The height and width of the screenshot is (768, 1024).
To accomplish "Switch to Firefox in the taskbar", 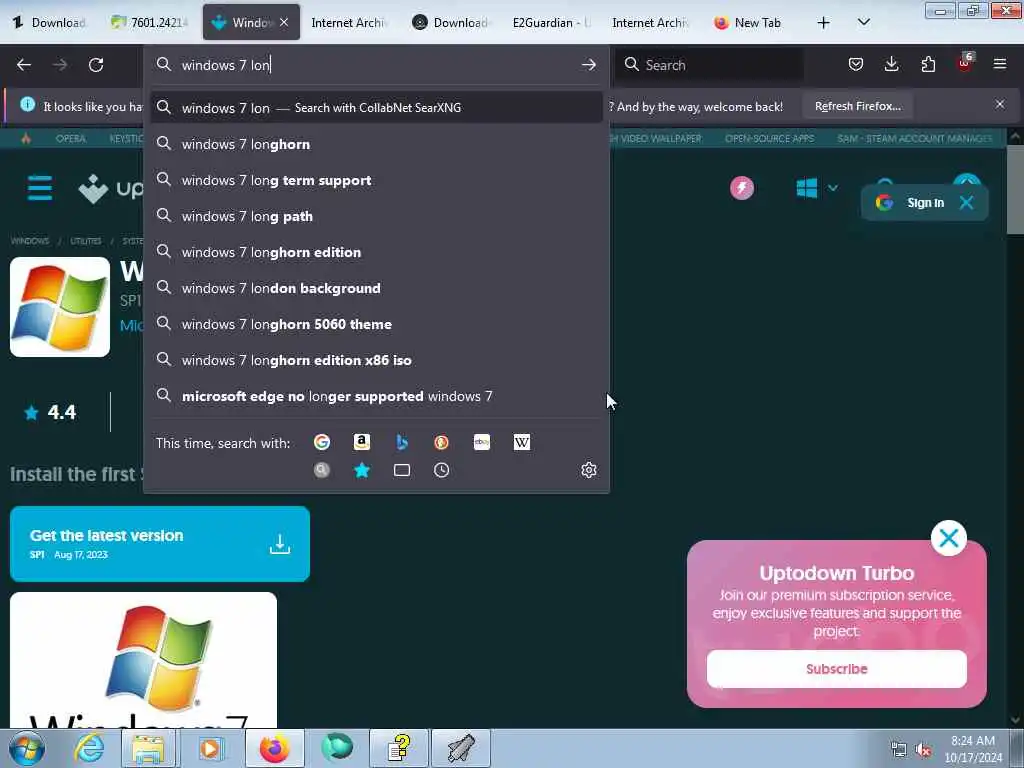I will [274, 748].
